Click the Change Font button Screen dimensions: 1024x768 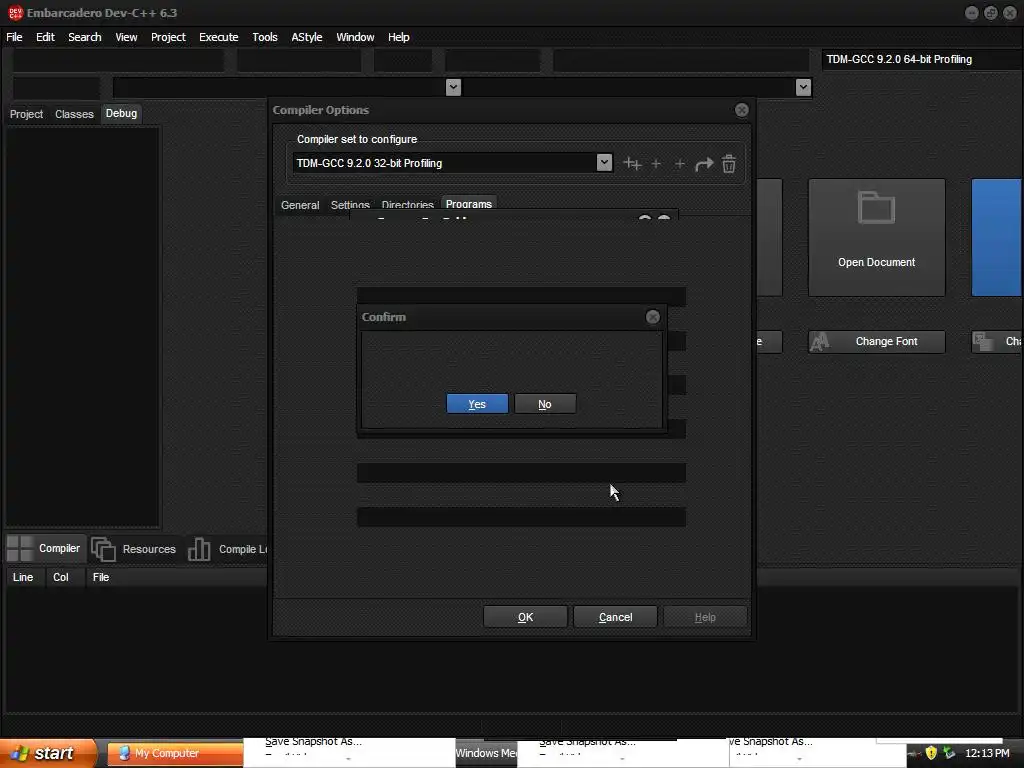[876, 342]
